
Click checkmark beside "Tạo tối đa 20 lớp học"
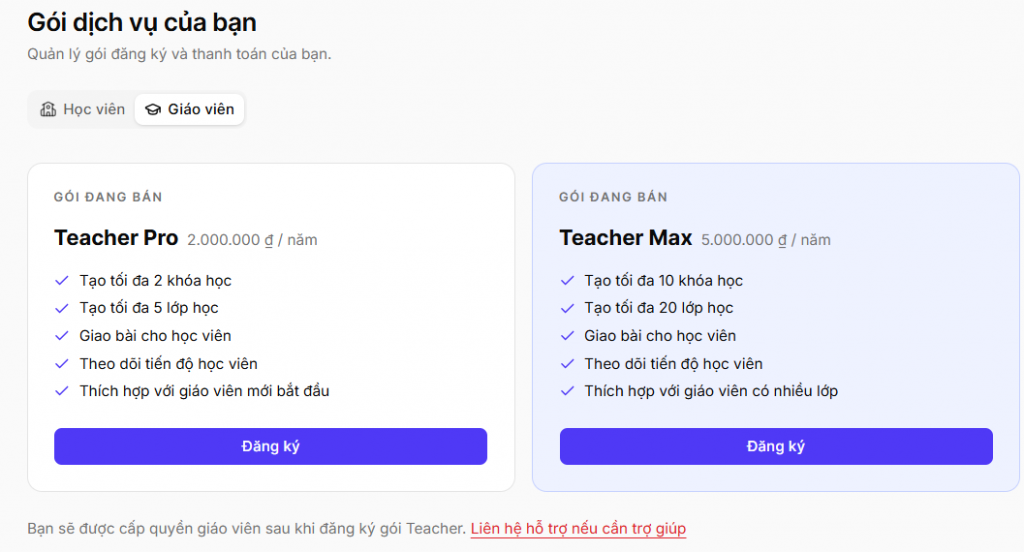[x=567, y=308]
